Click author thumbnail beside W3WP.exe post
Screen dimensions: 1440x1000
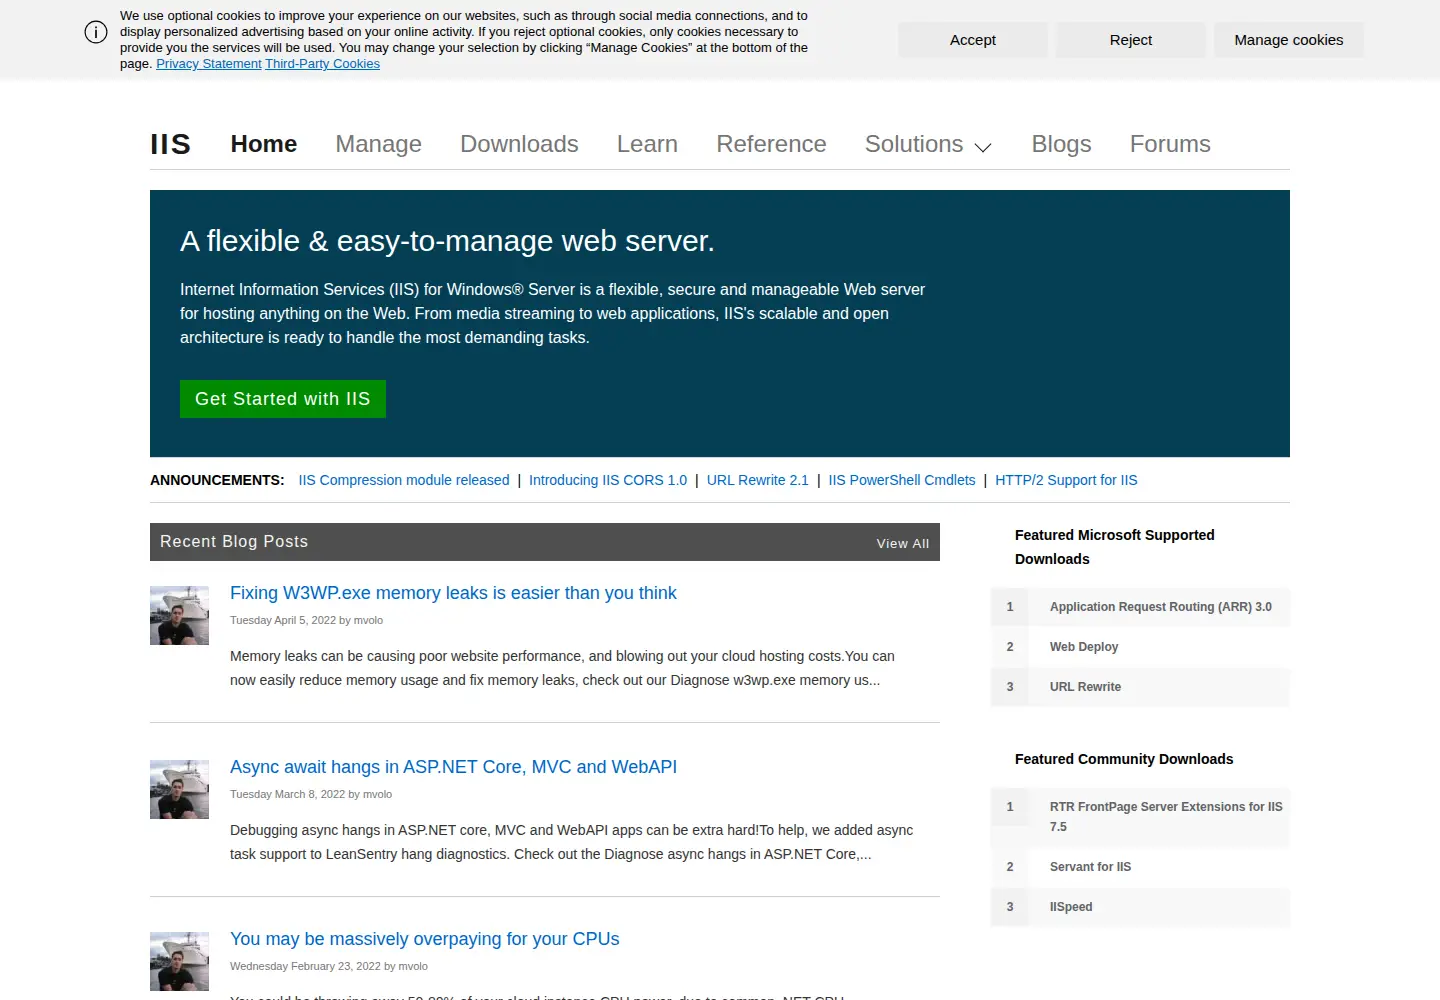click(x=180, y=615)
